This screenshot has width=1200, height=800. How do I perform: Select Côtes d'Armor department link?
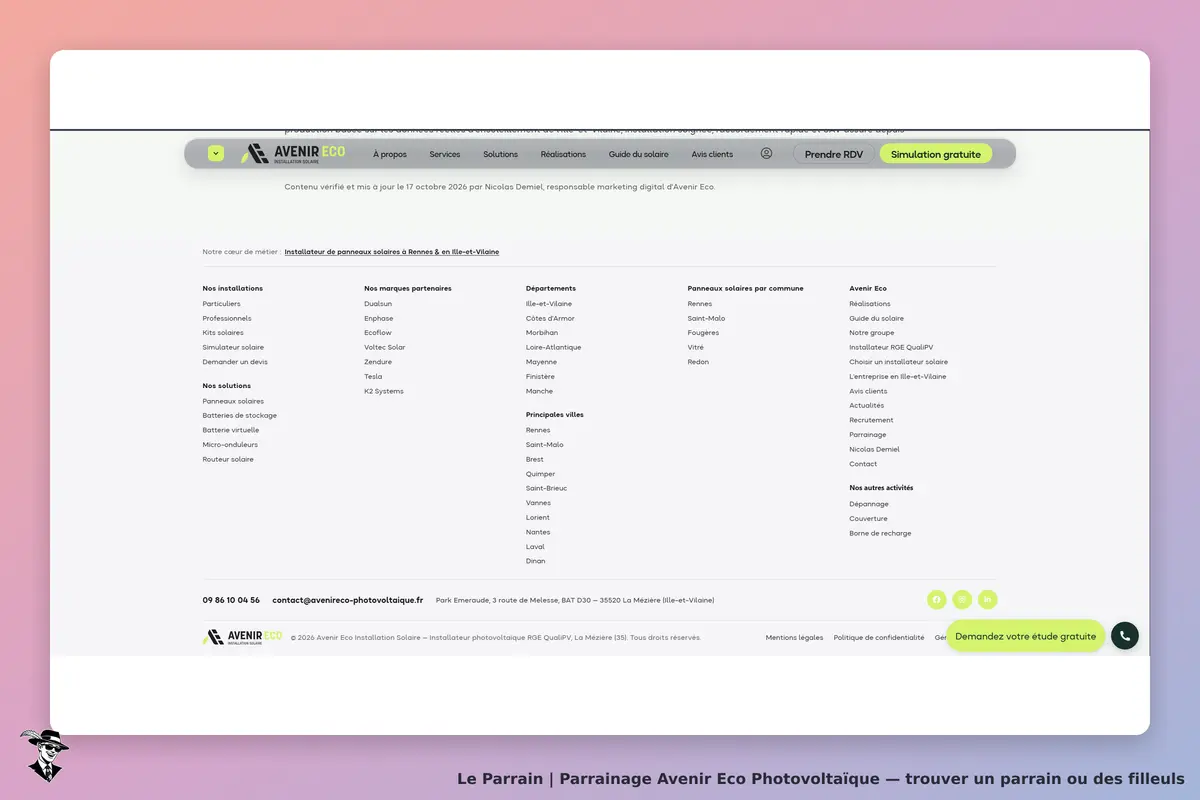tap(550, 318)
